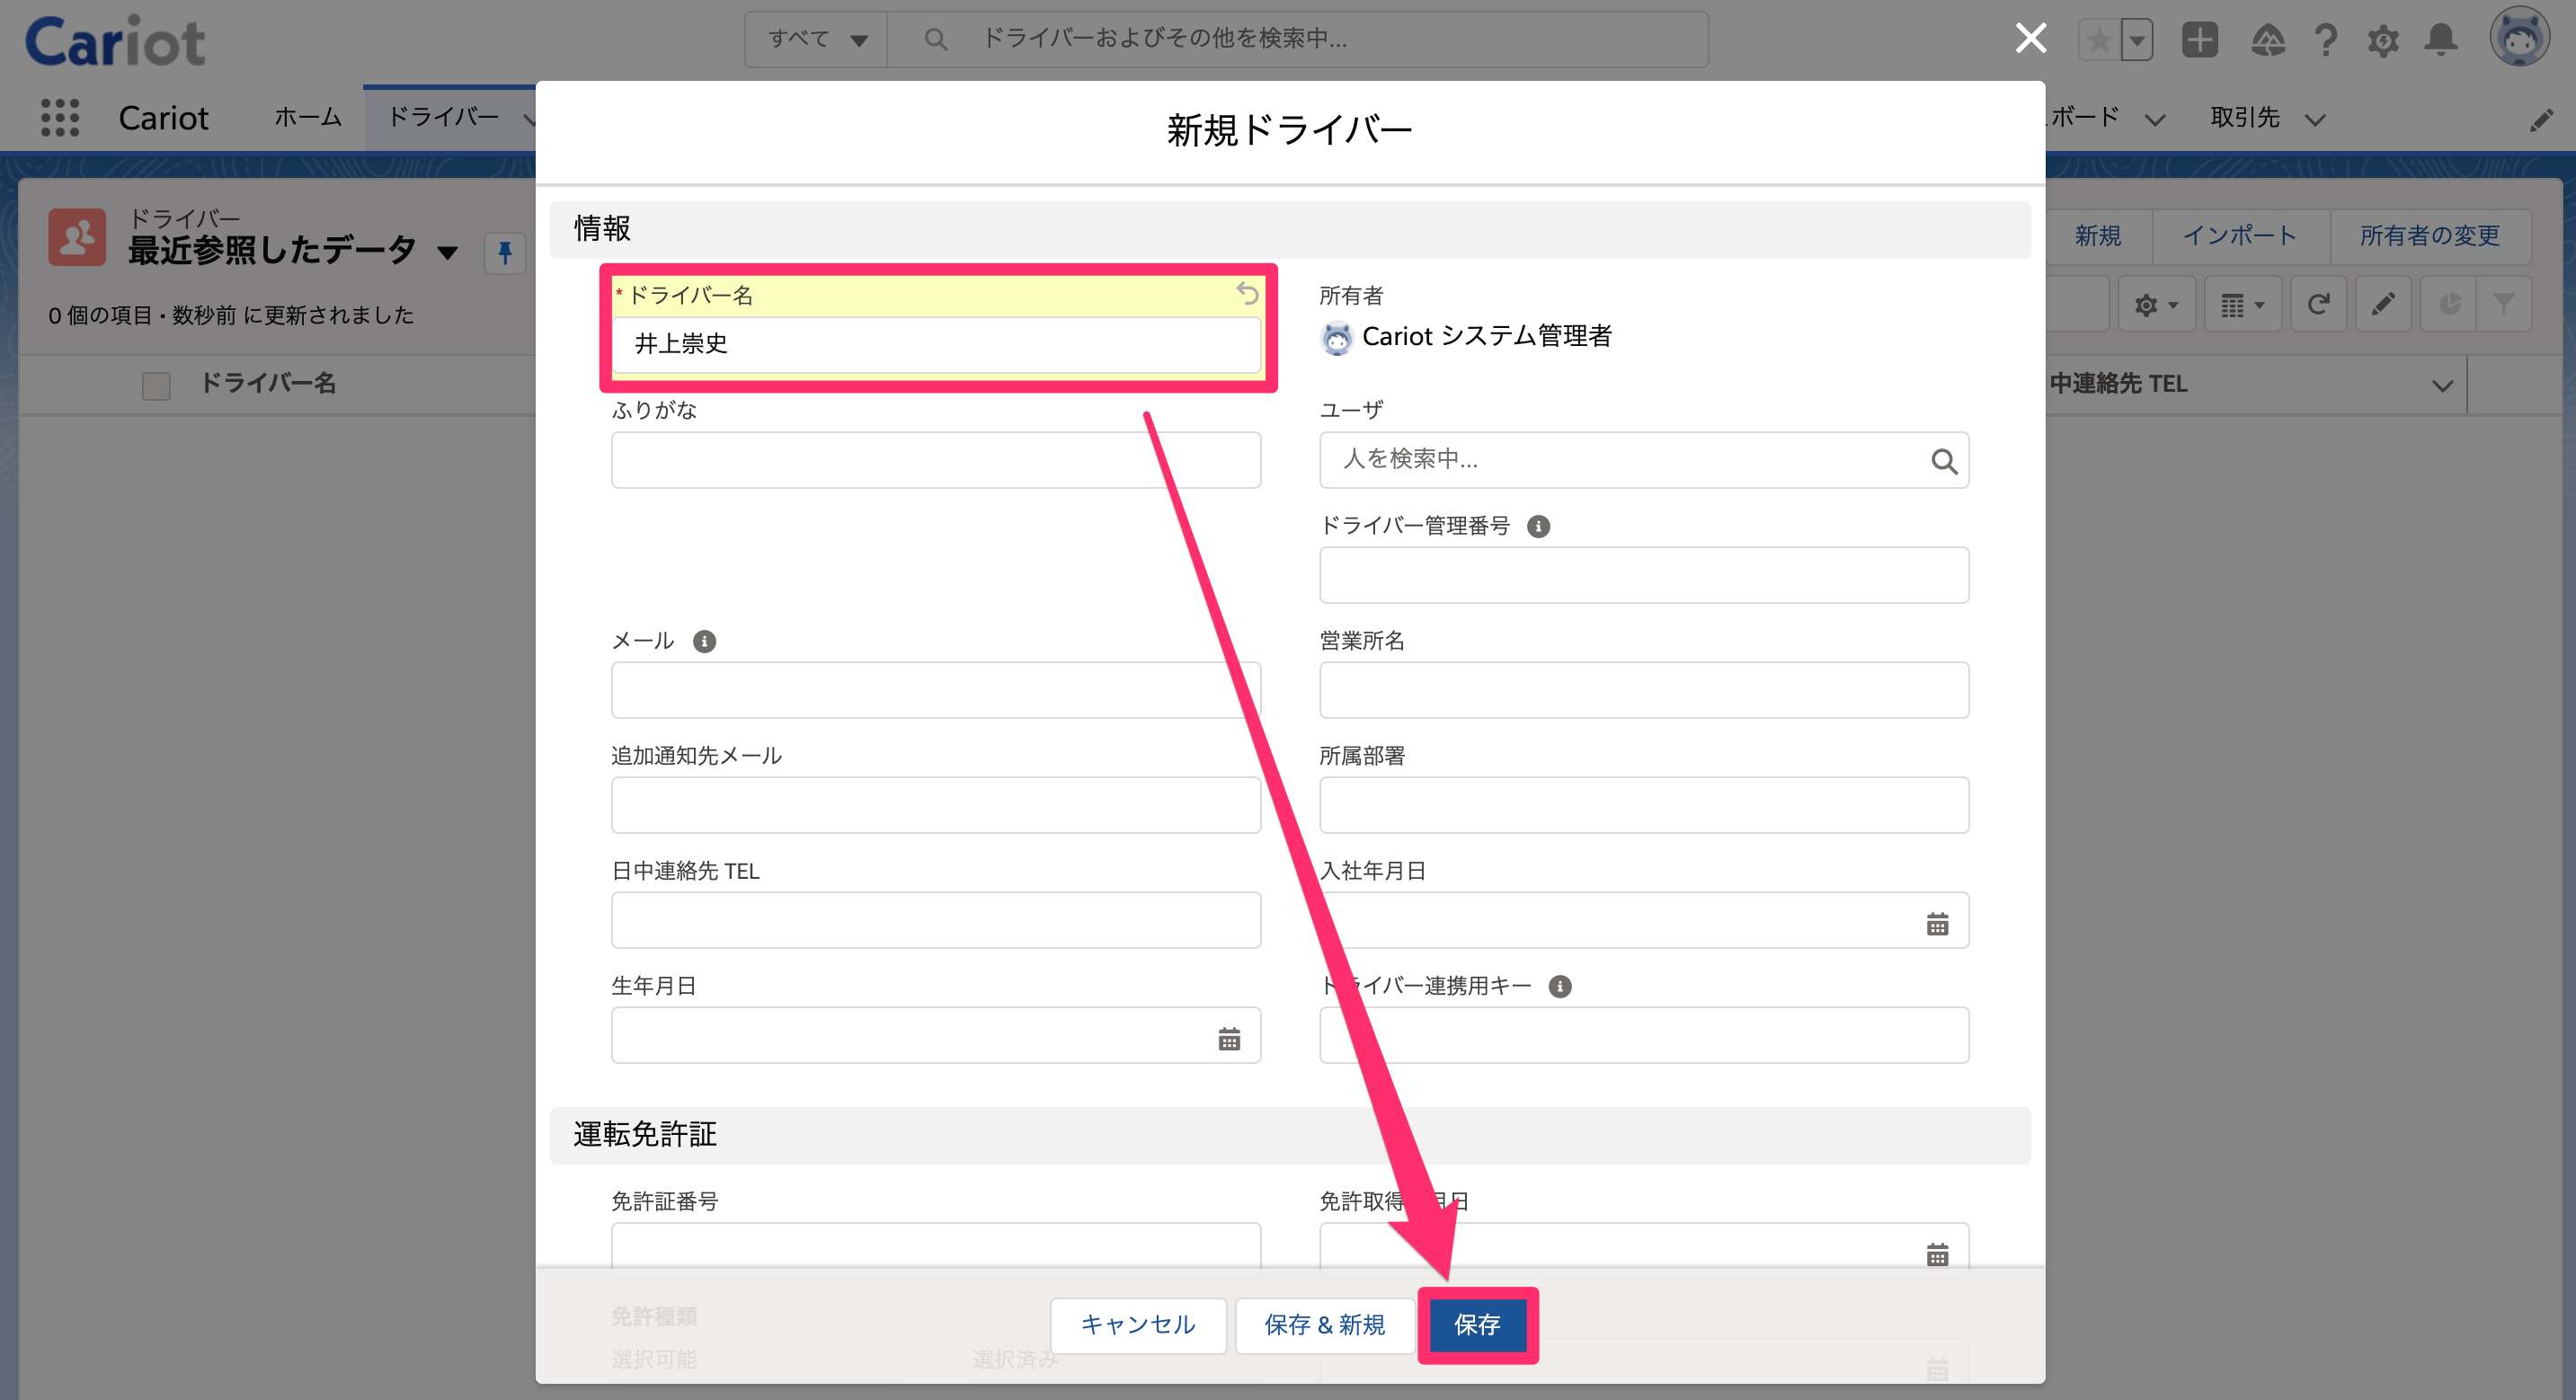Screen dimensions: 2576x1400
Task: Close the 新規ドライバー dialog with the X icon
Action: (x=2030, y=39)
